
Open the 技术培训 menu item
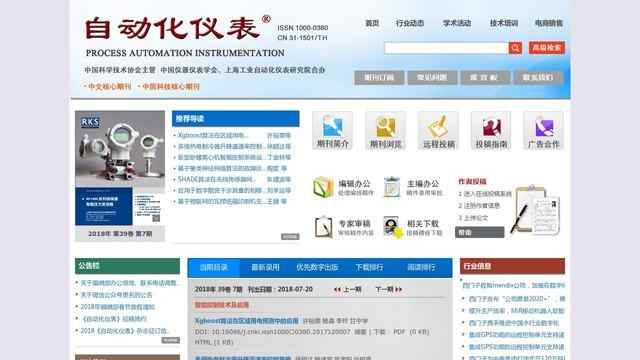point(504,23)
